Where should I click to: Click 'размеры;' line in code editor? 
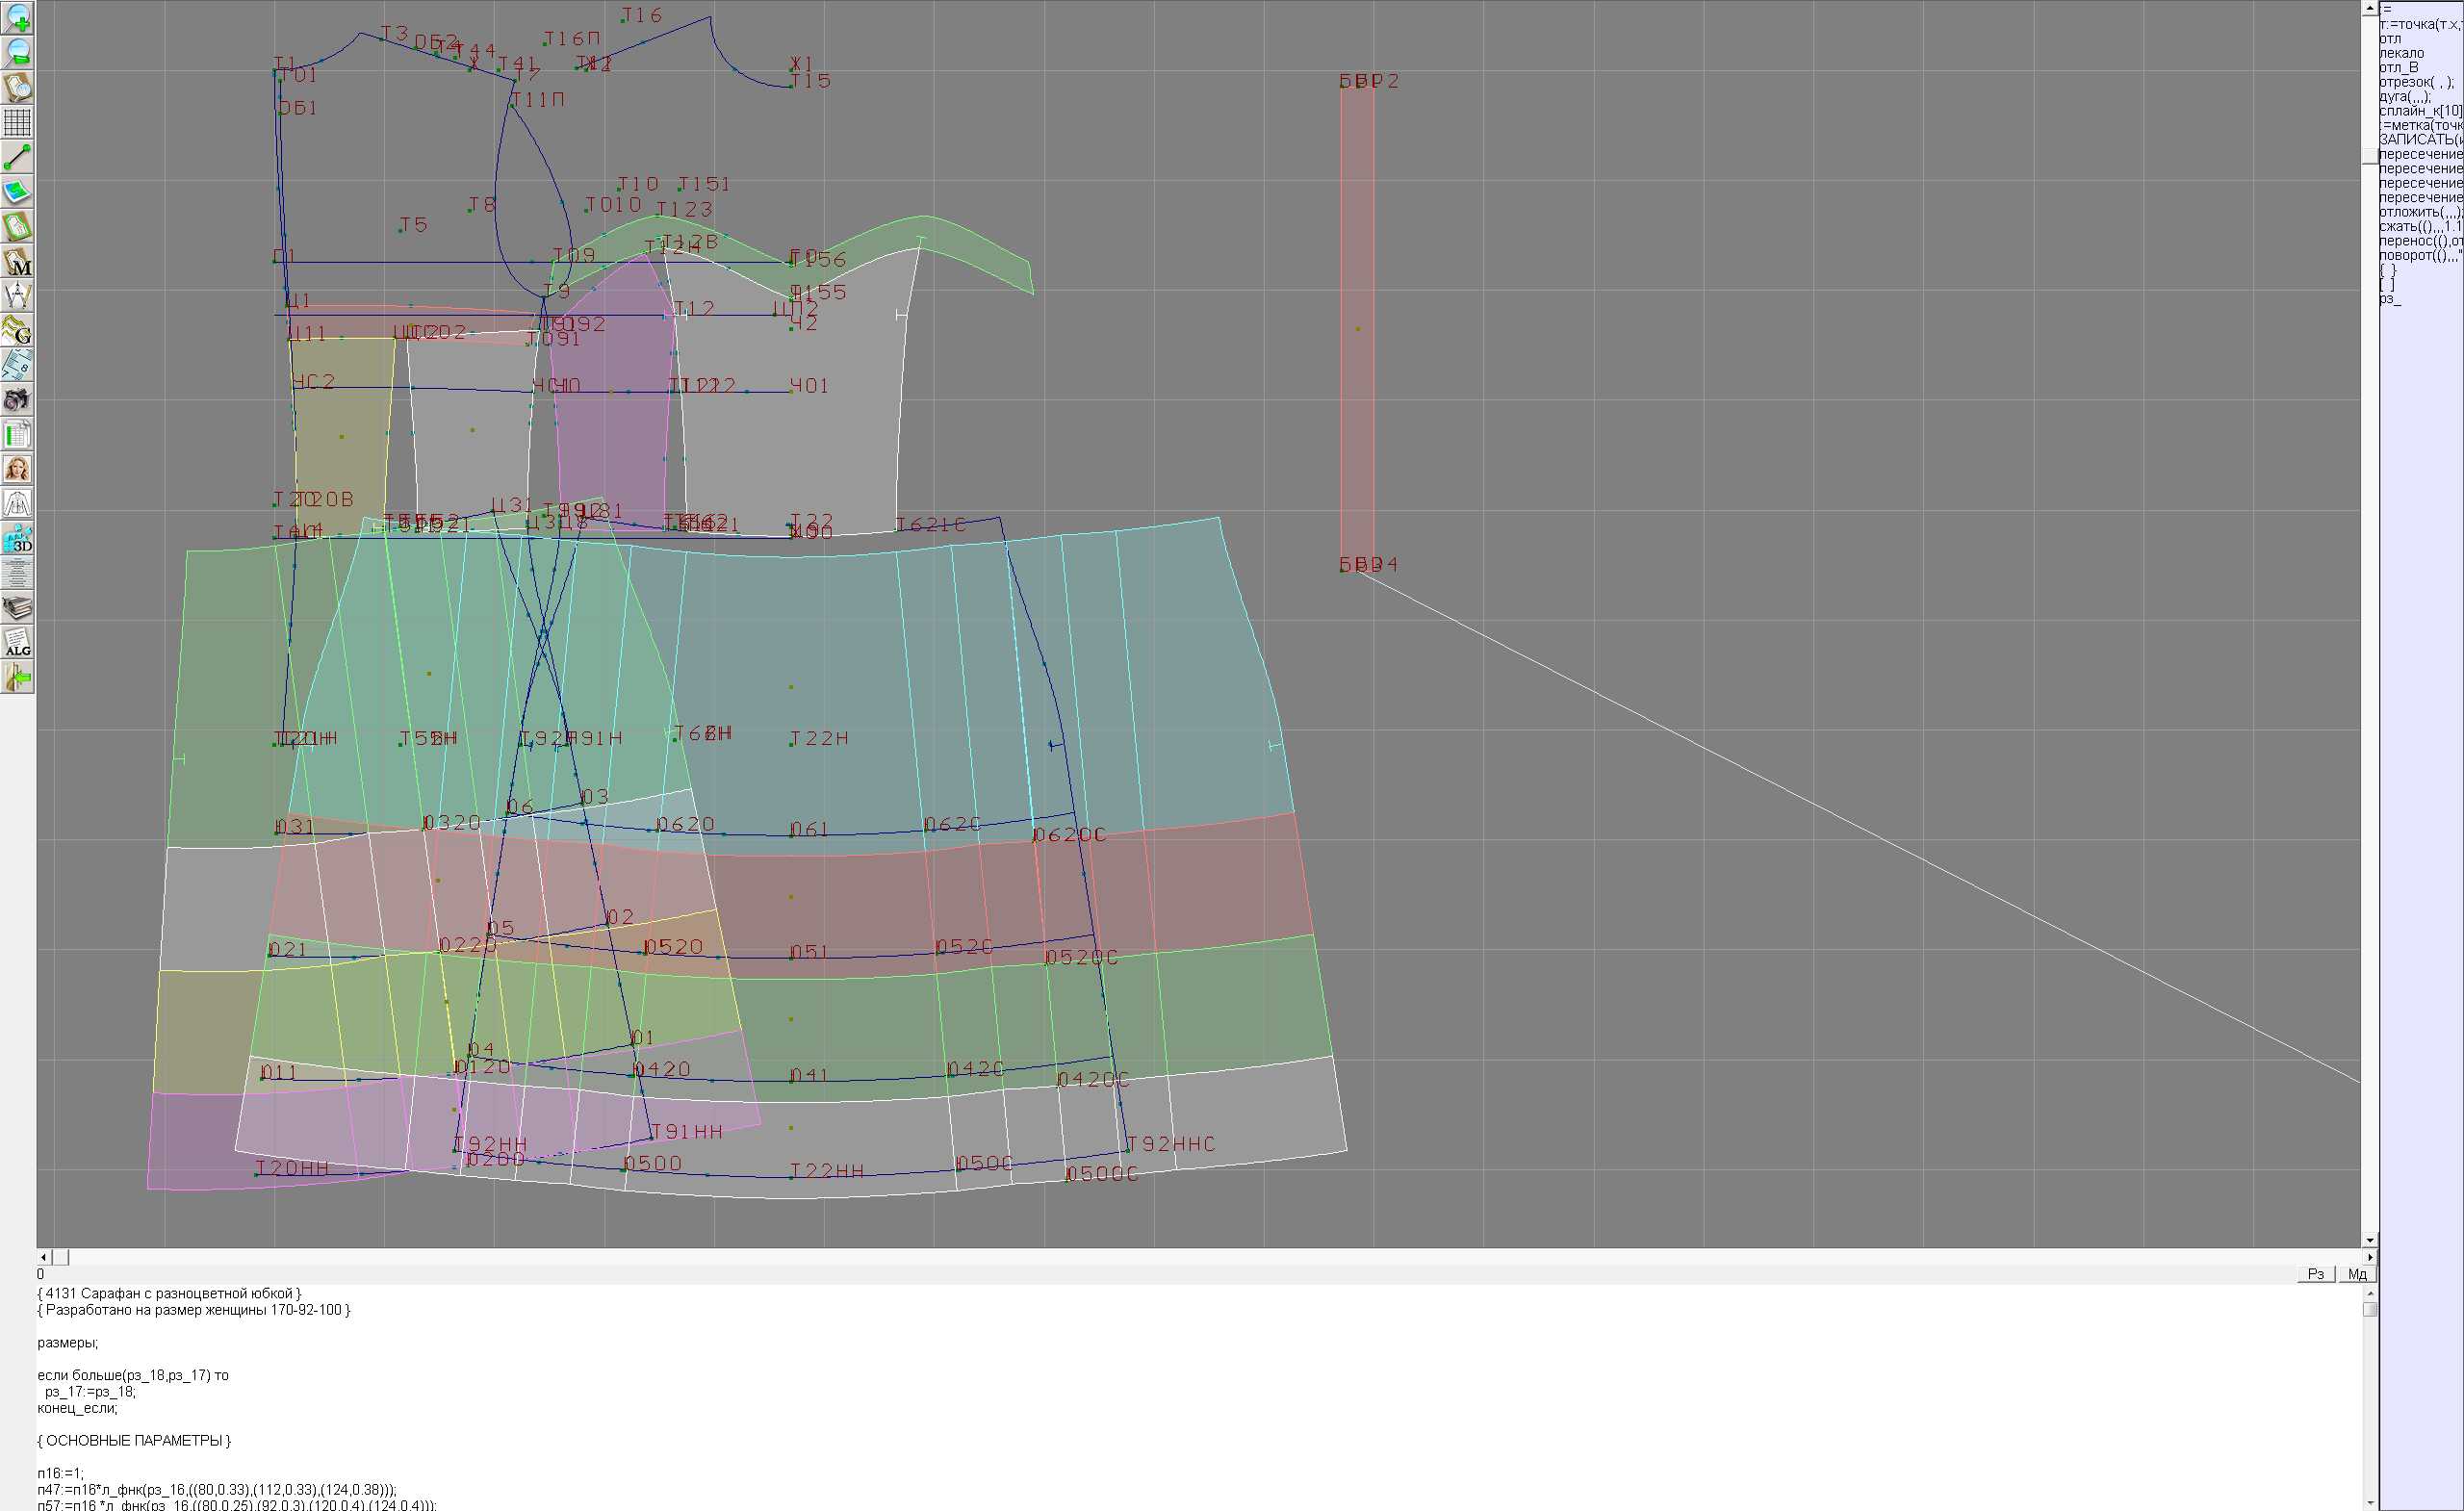[x=68, y=1343]
